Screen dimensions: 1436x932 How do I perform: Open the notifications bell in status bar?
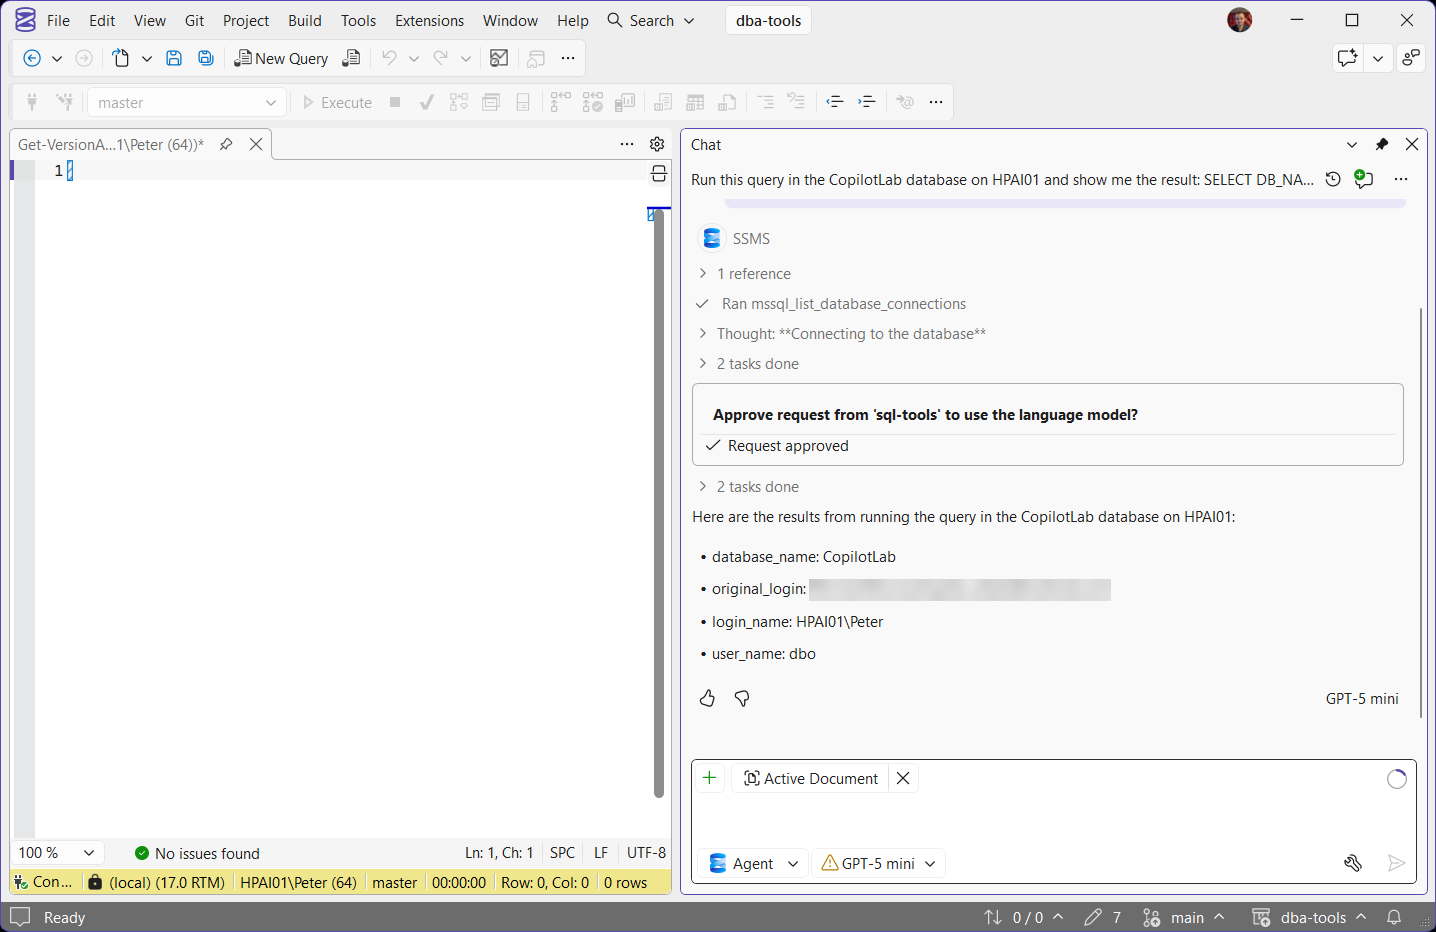tap(1394, 917)
